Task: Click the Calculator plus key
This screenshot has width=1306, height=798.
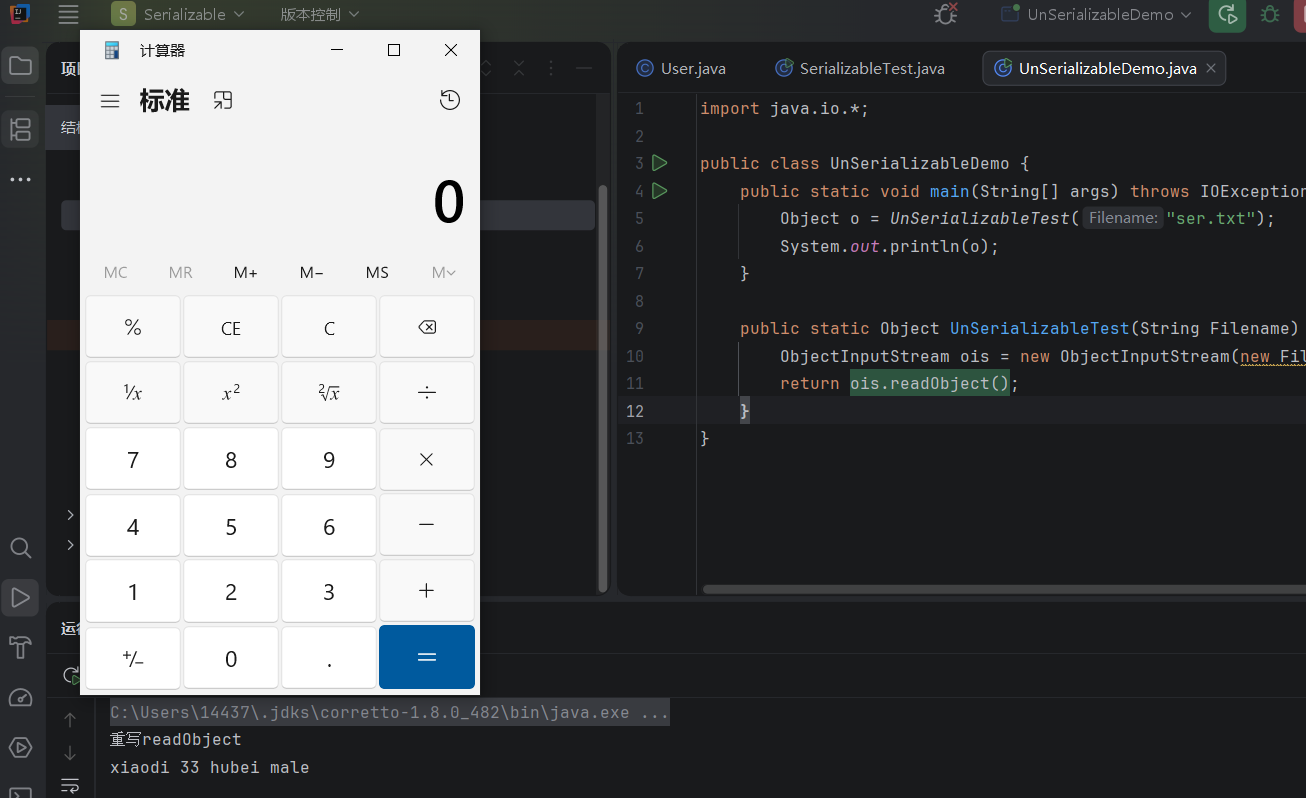Action: (427, 591)
